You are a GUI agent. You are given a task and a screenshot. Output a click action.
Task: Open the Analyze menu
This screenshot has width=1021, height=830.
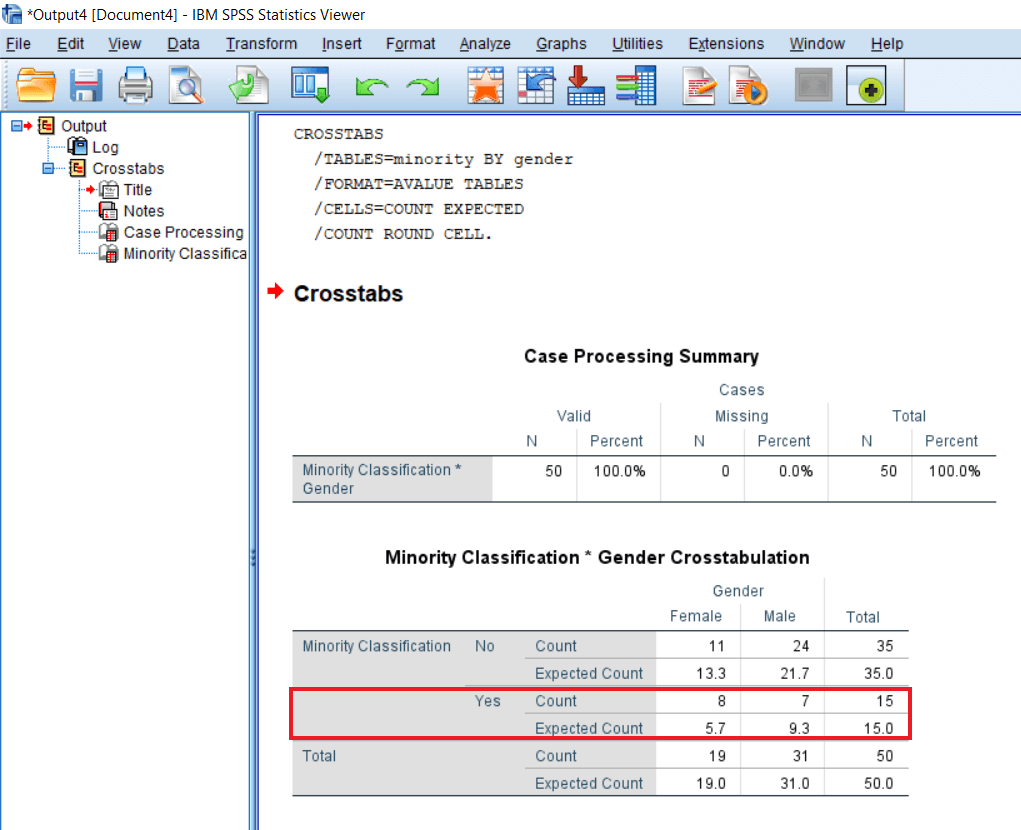click(x=485, y=44)
